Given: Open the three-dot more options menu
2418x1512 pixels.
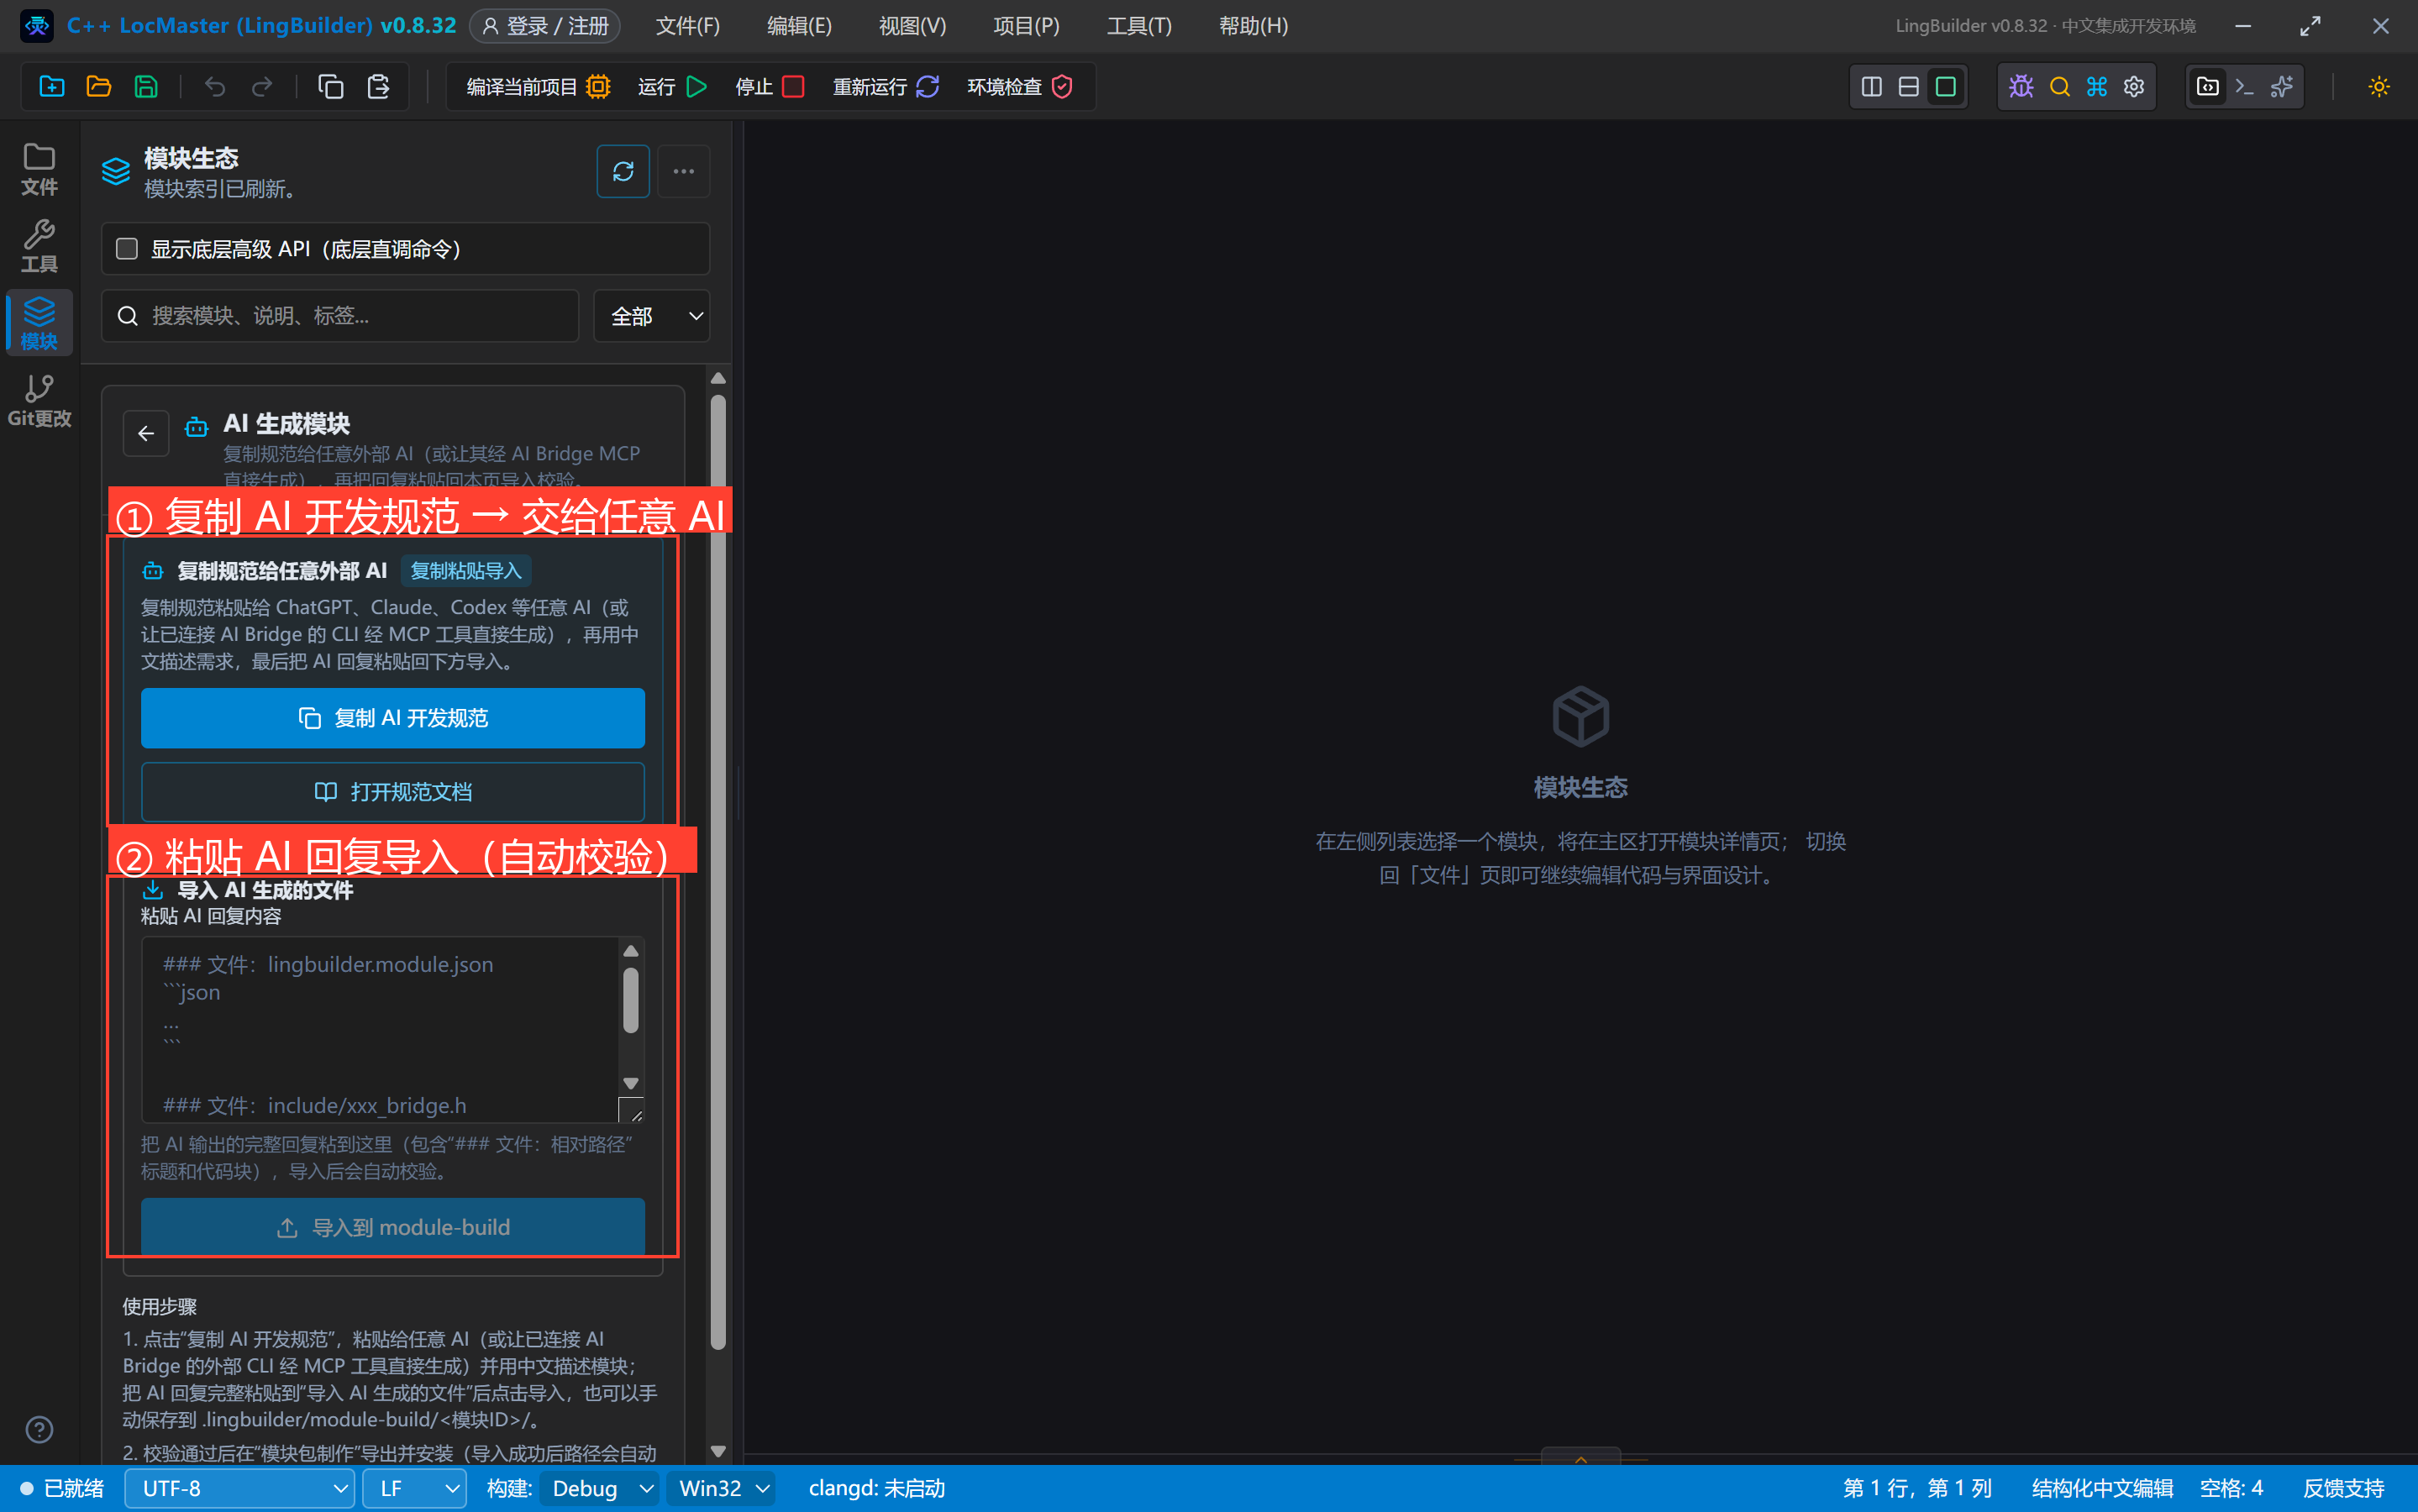Looking at the screenshot, I should point(684,171).
